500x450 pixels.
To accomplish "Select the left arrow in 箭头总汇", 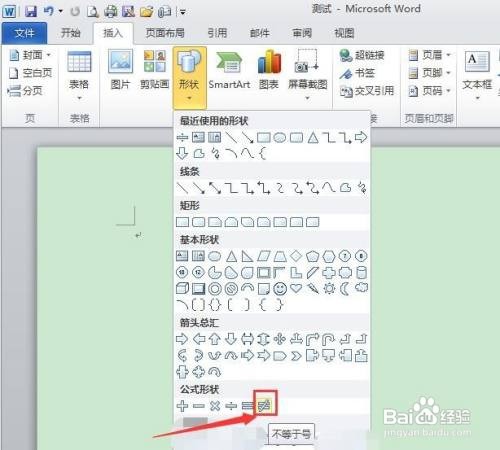I will 199,339.
